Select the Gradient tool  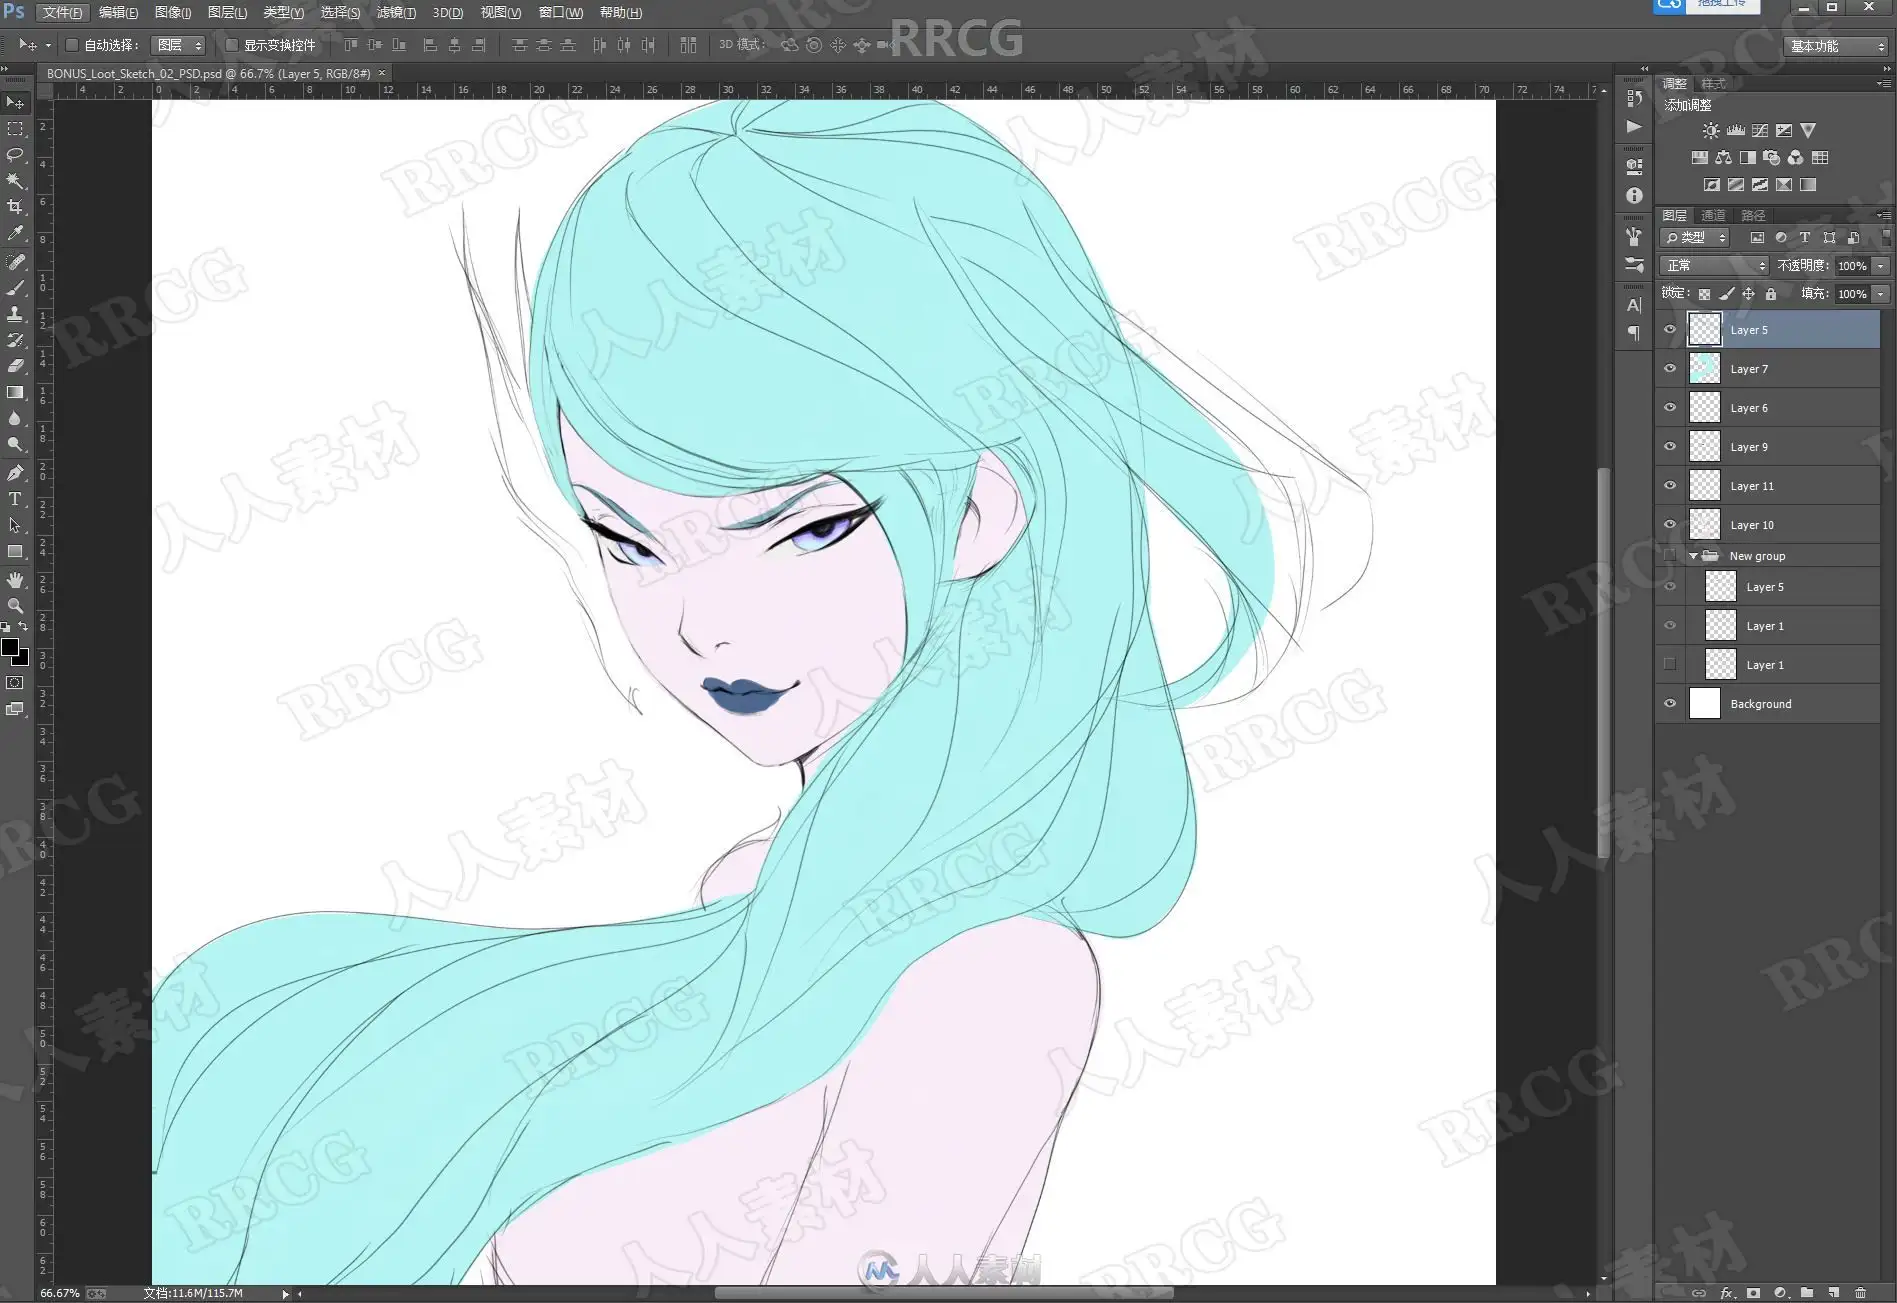tap(15, 392)
